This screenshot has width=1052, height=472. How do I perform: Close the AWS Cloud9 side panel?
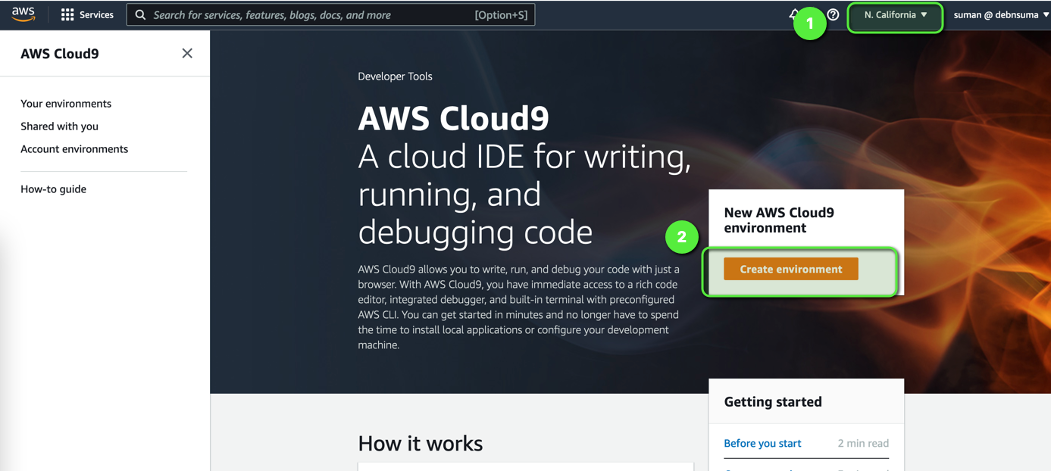(x=187, y=54)
